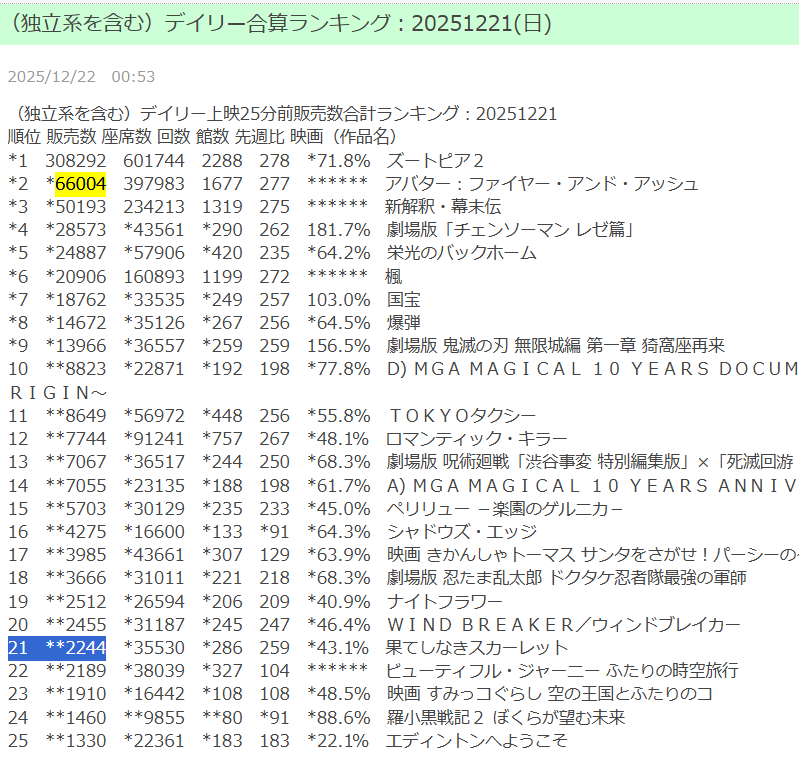This screenshot has height=766, width=799.
Task: Click the timestamp 2025/12/22 00:53
Action: tap(81, 77)
